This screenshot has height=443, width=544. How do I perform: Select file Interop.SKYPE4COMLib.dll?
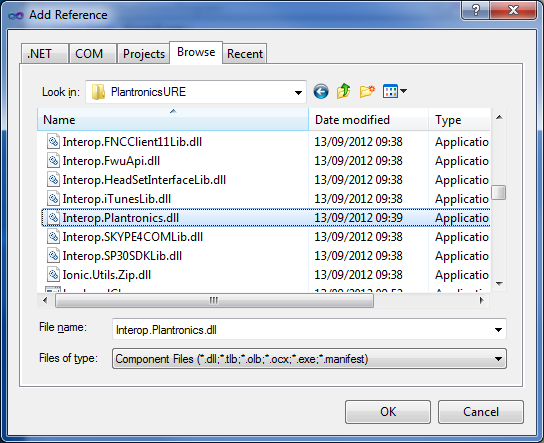coord(133,237)
